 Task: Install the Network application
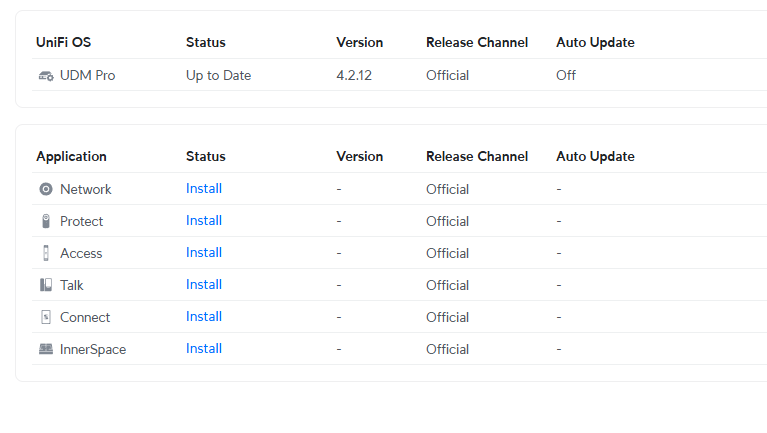(204, 189)
